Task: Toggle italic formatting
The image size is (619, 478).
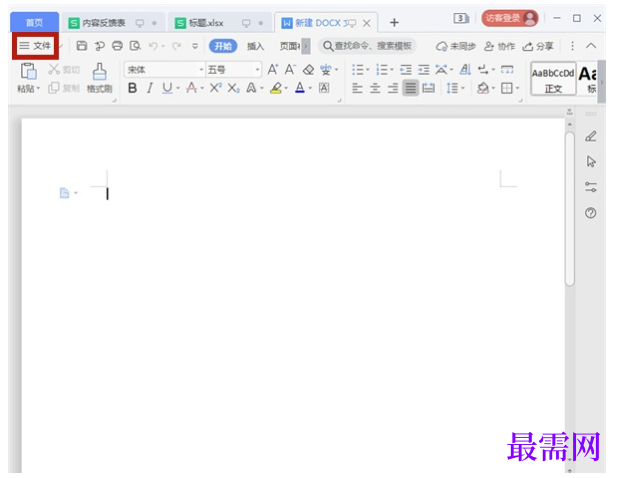Action: (x=150, y=88)
